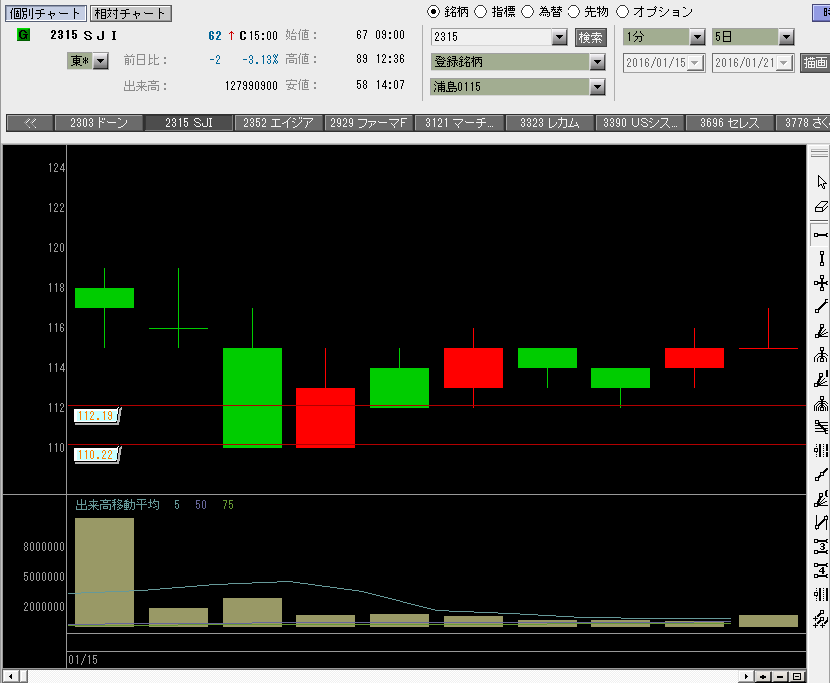Click the 出来高移動平均 indicator label
The height and width of the screenshot is (683, 830).
point(117,505)
